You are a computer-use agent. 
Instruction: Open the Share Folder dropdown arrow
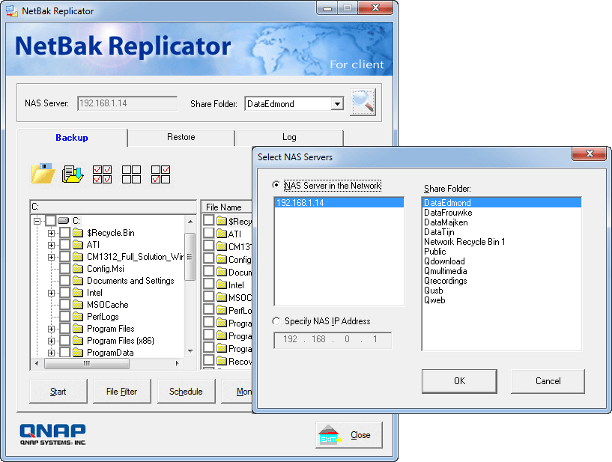(x=337, y=104)
